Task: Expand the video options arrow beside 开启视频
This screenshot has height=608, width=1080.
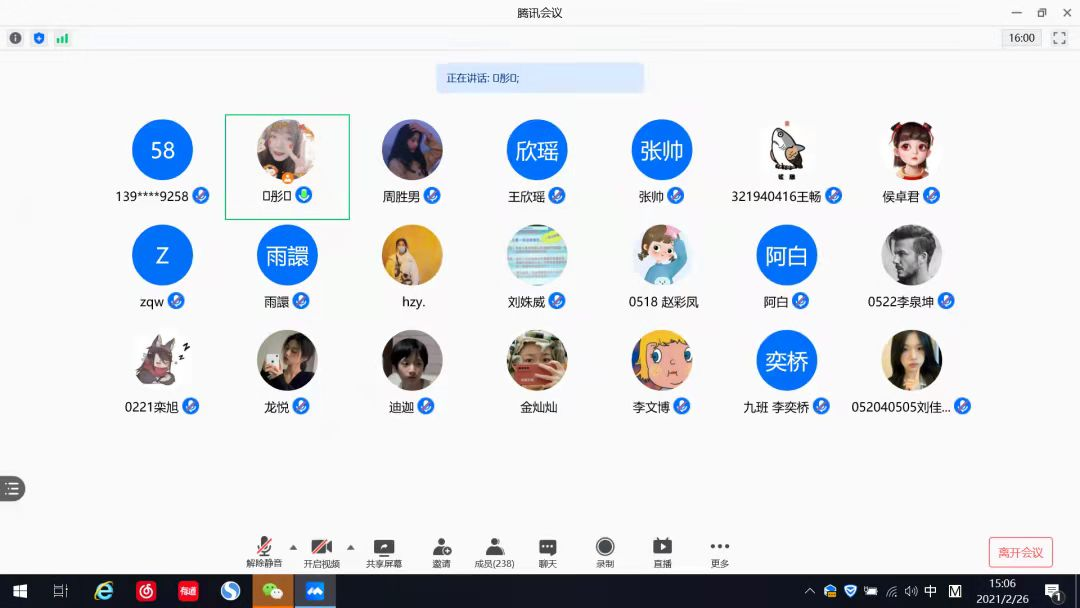Action: (351, 547)
